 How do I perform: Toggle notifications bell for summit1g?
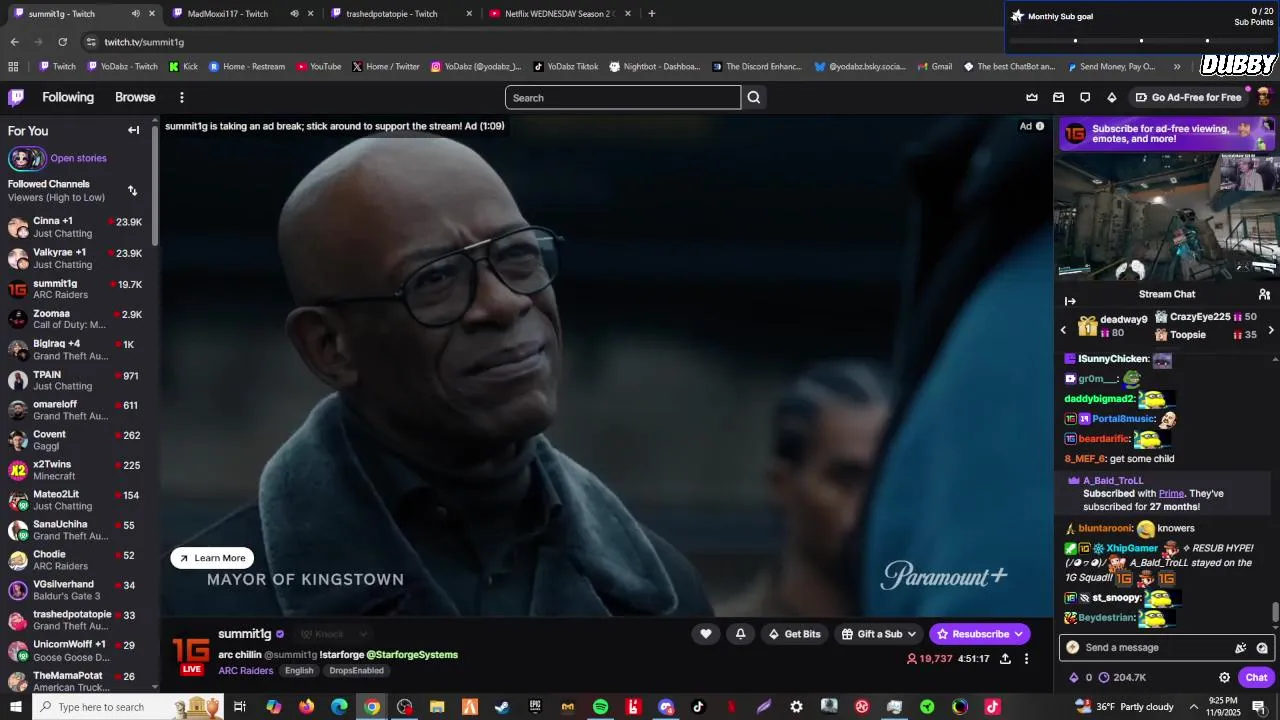pyautogui.click(x=740, y=634)
